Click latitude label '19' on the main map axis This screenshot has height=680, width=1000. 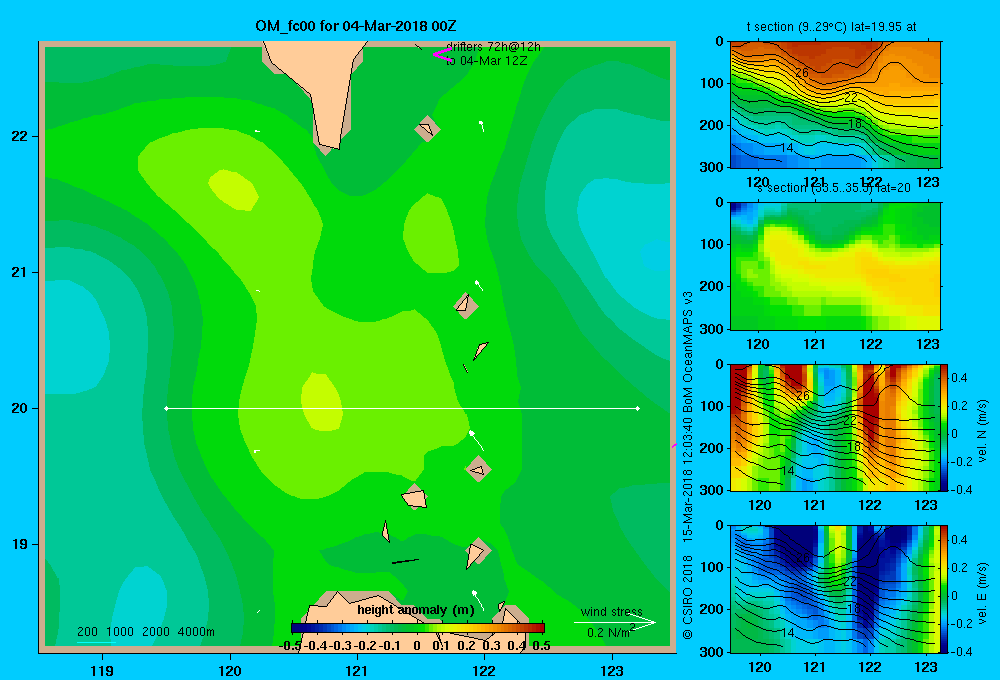pos(20,544)
